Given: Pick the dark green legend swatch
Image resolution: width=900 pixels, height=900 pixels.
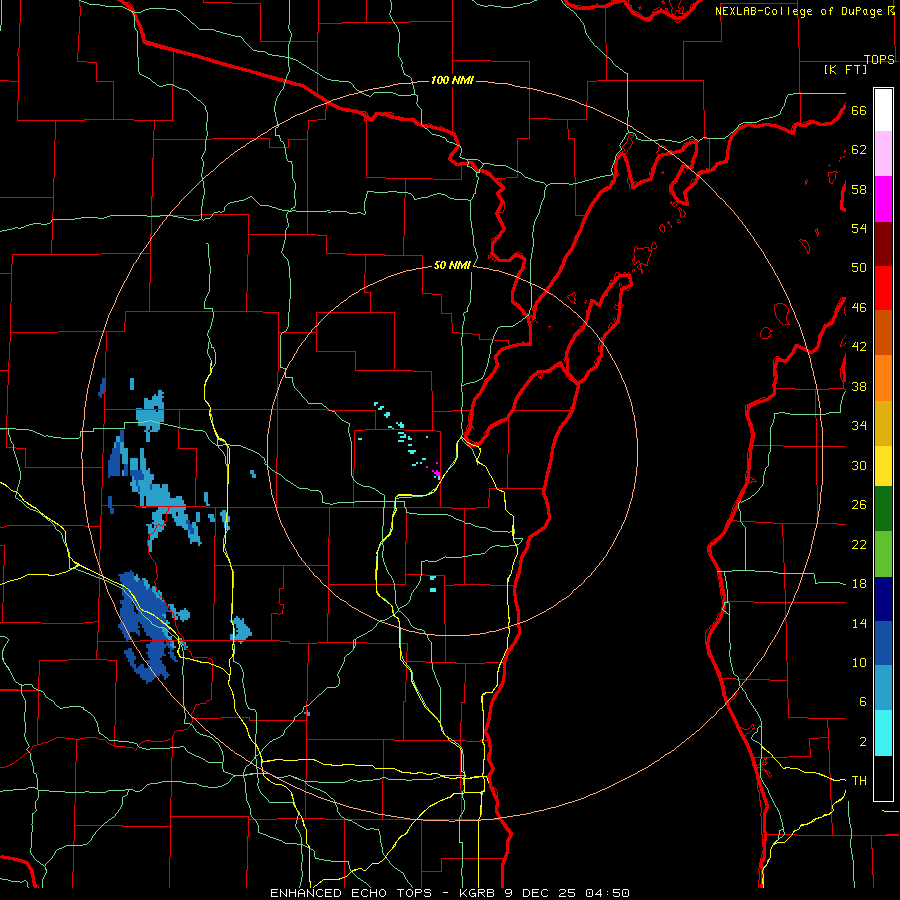Looking at the screenshot, I should click(883, 508).
